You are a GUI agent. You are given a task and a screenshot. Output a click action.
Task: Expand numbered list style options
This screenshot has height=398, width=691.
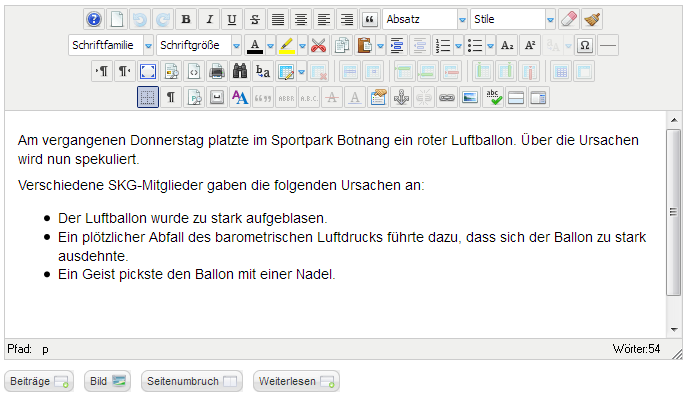[458, 45]
